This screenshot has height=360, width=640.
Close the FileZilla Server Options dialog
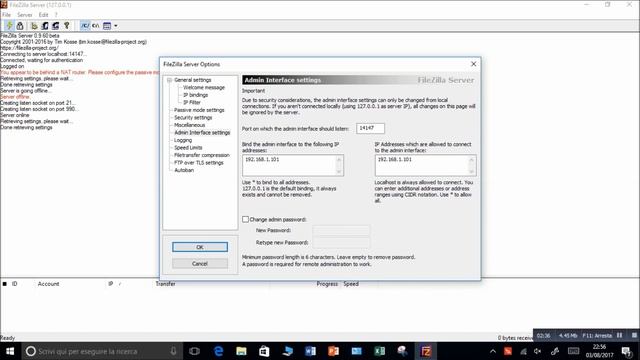click(473, 64)
